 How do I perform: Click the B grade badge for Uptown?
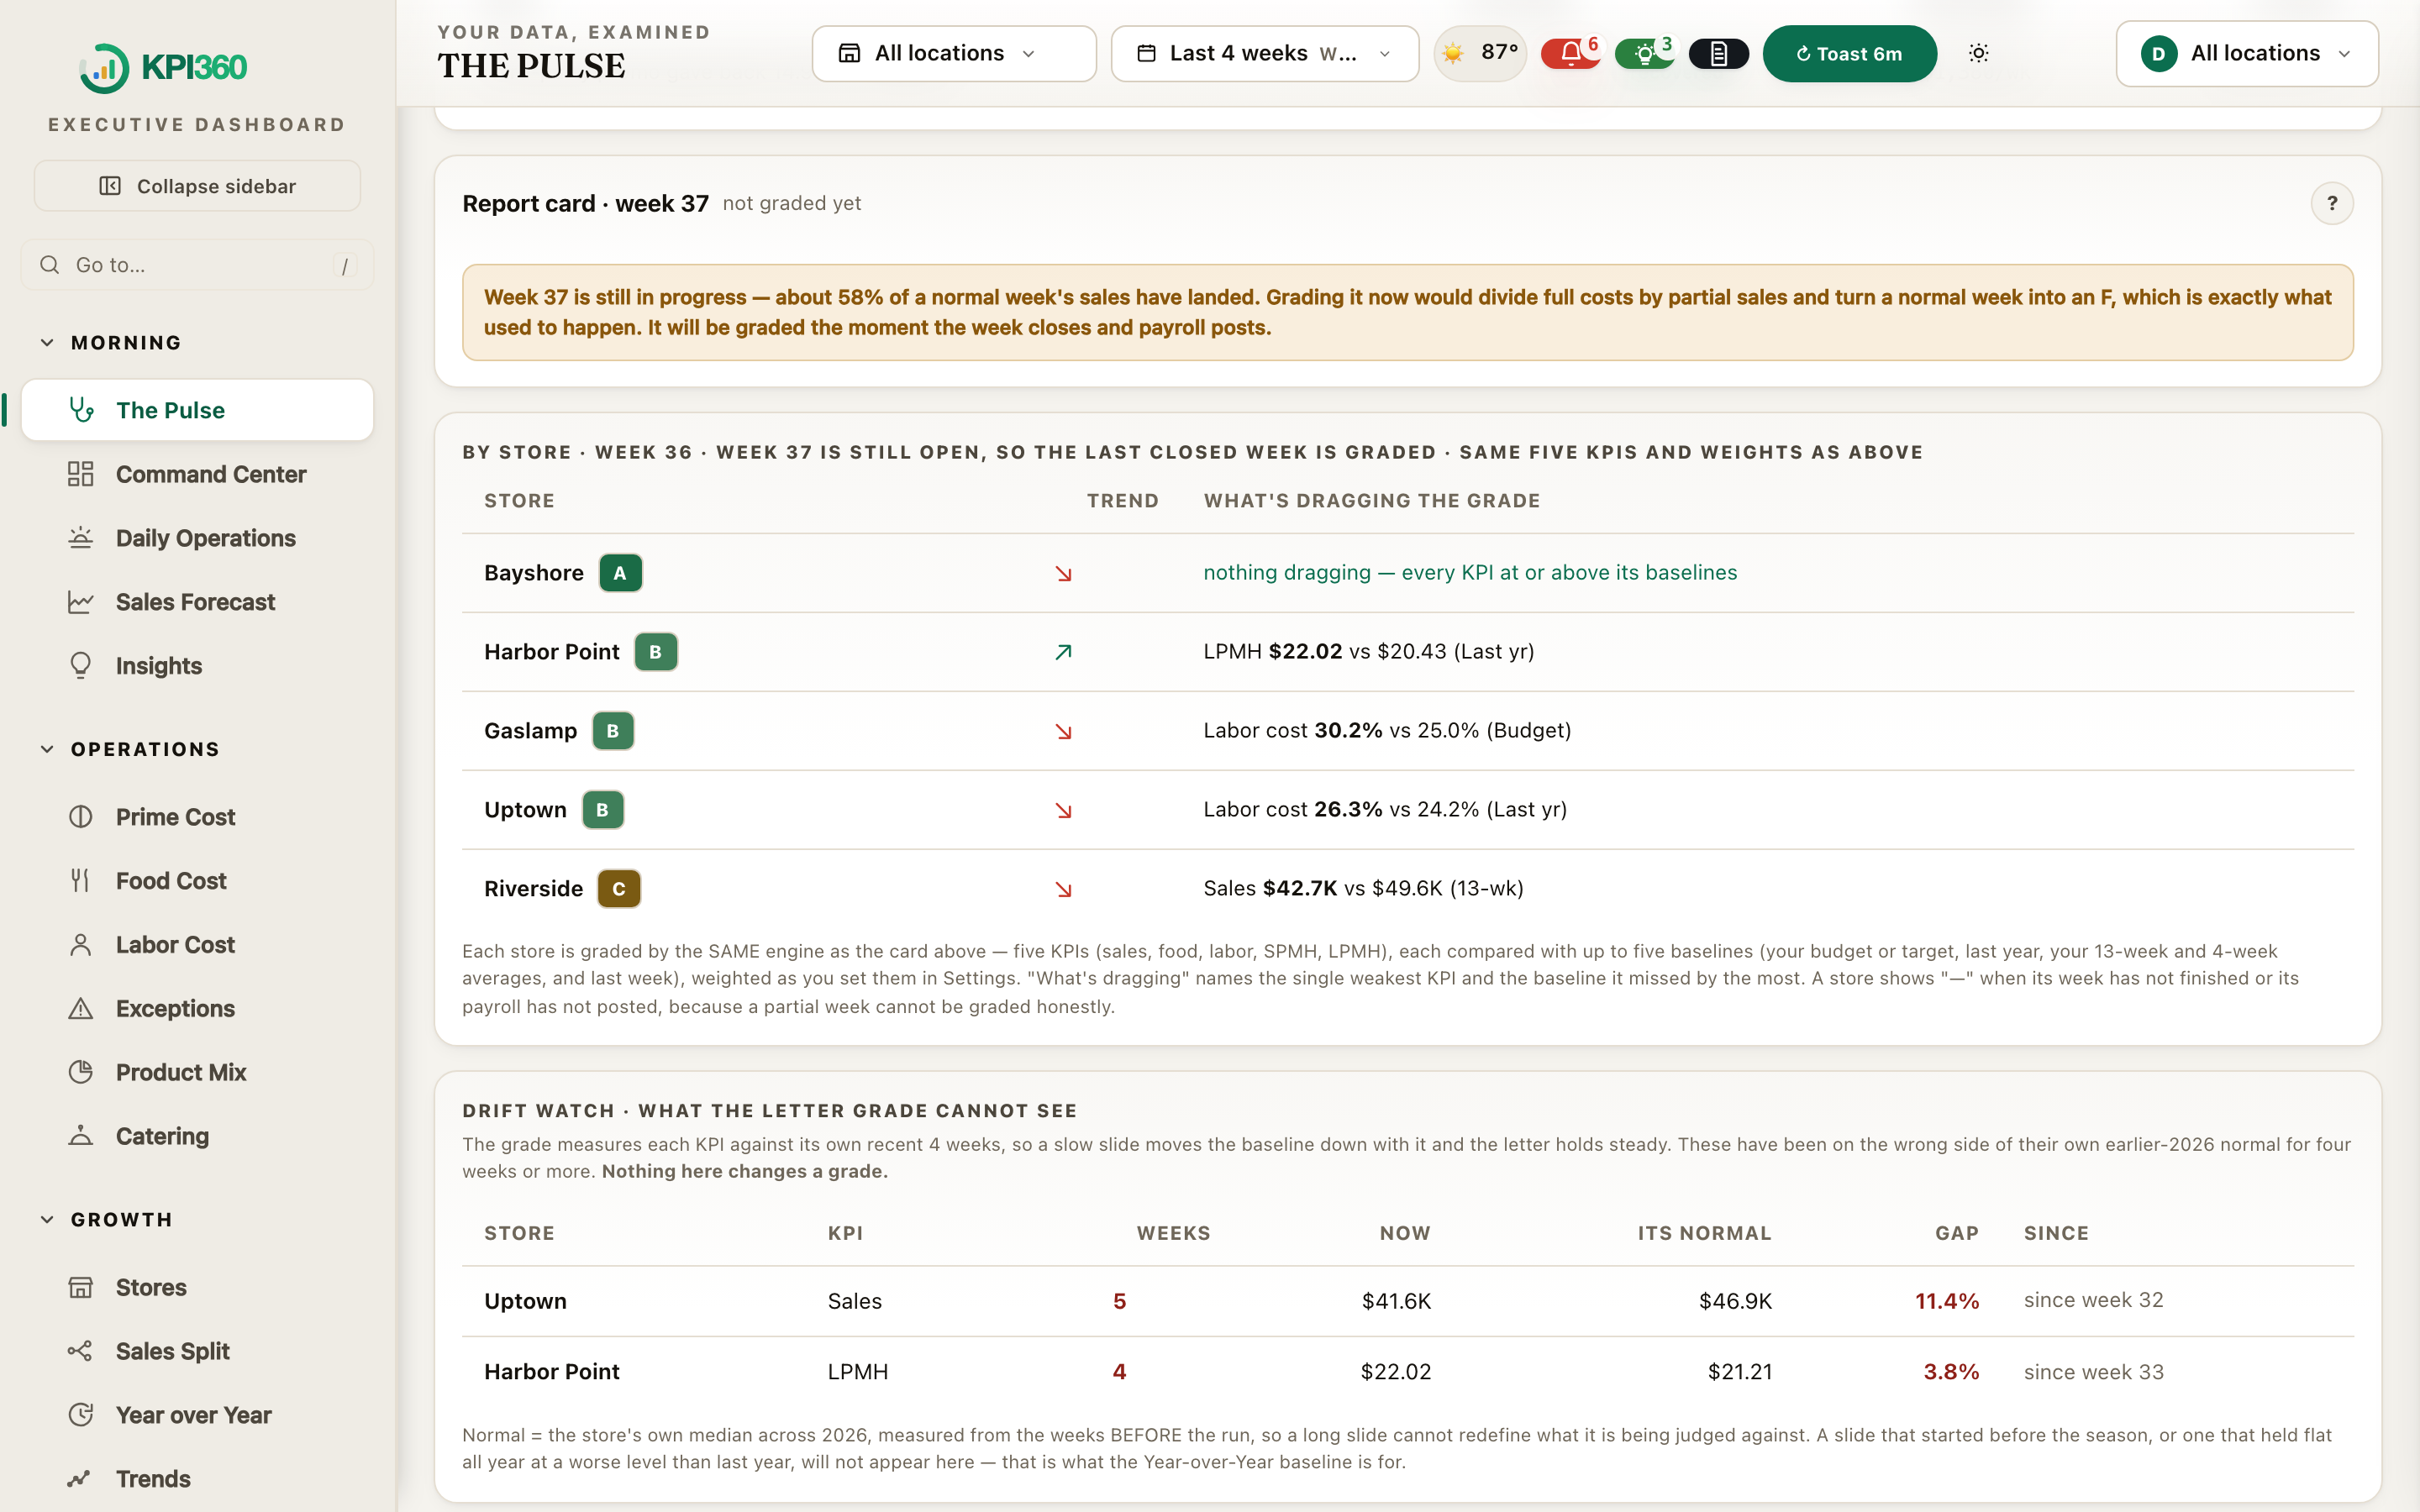coord(603,810)
